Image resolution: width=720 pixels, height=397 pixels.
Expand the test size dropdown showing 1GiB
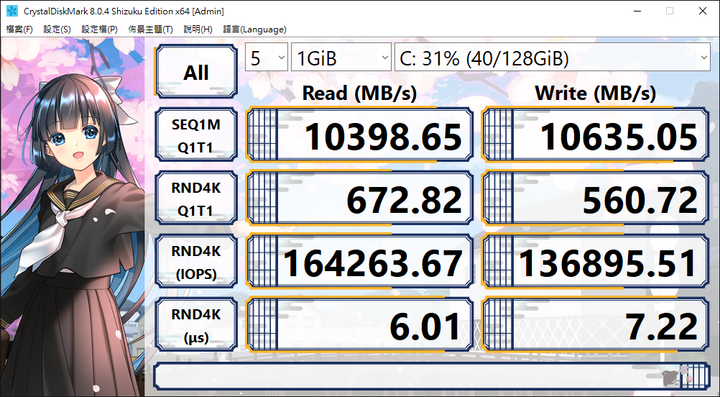tap(341, 57)
